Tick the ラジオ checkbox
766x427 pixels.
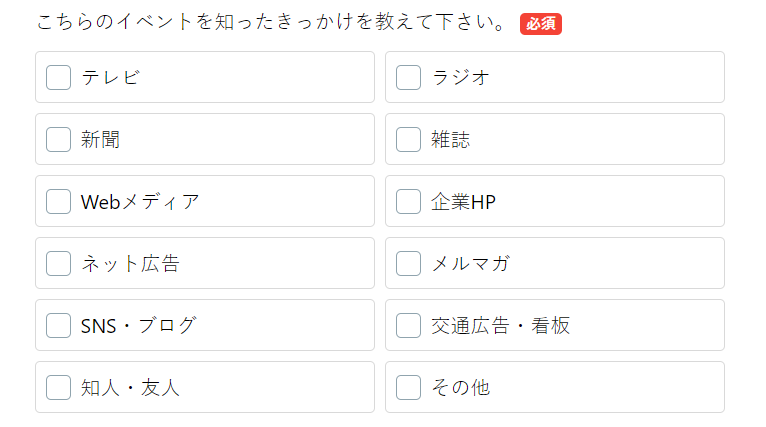click(x=408, y=77)
